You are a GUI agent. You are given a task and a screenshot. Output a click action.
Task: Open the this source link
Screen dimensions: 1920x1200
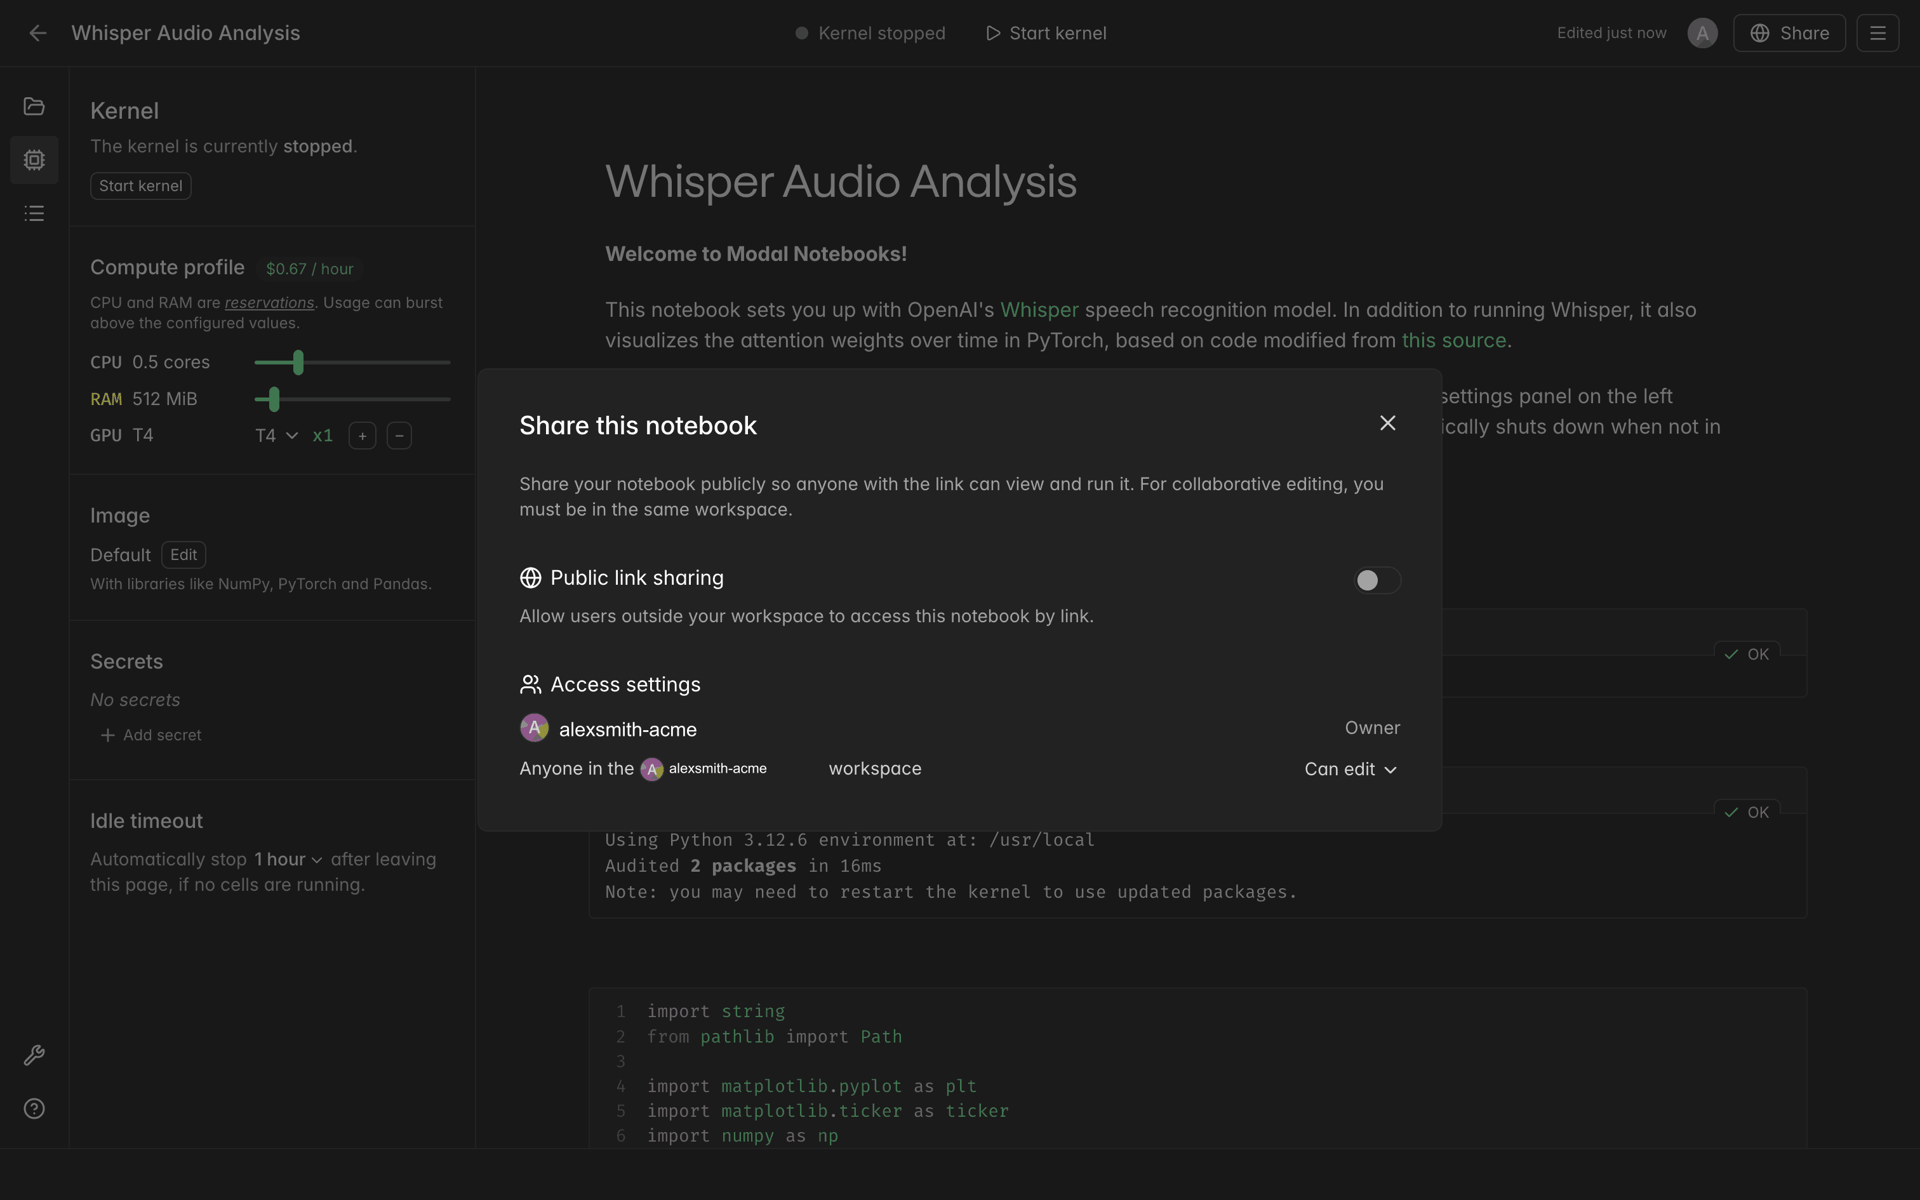tap(1453, 340)
